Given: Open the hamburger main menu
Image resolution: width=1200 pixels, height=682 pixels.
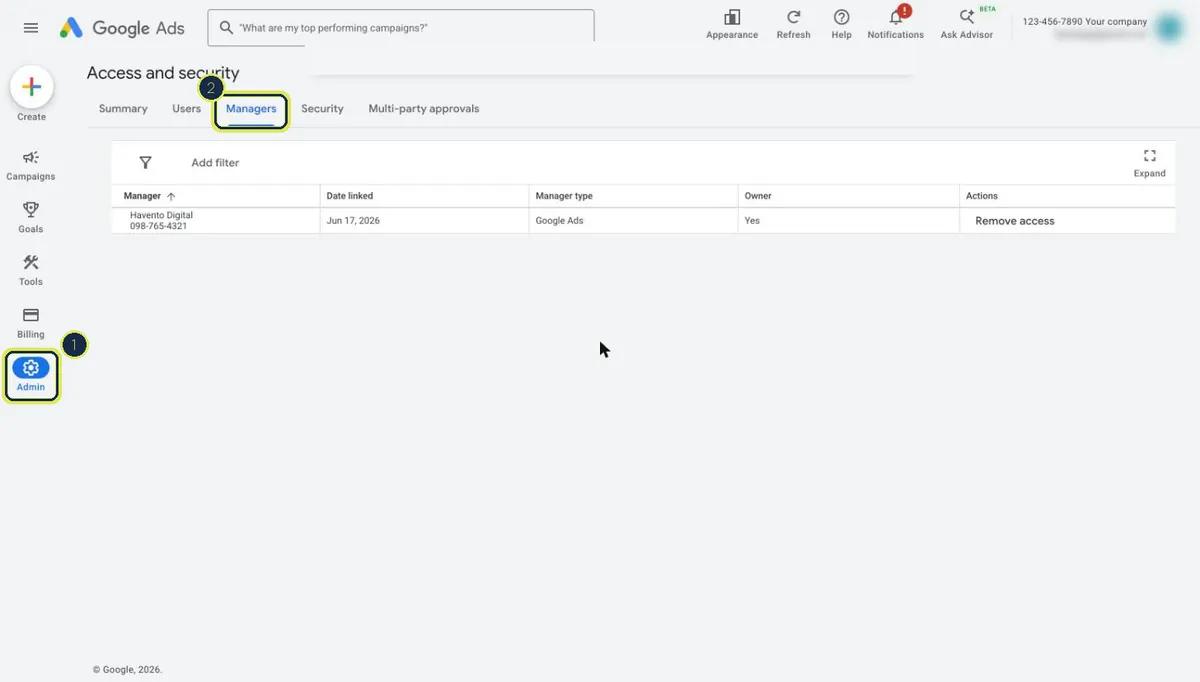Looking at the screenshot, I should click(31, 28).
